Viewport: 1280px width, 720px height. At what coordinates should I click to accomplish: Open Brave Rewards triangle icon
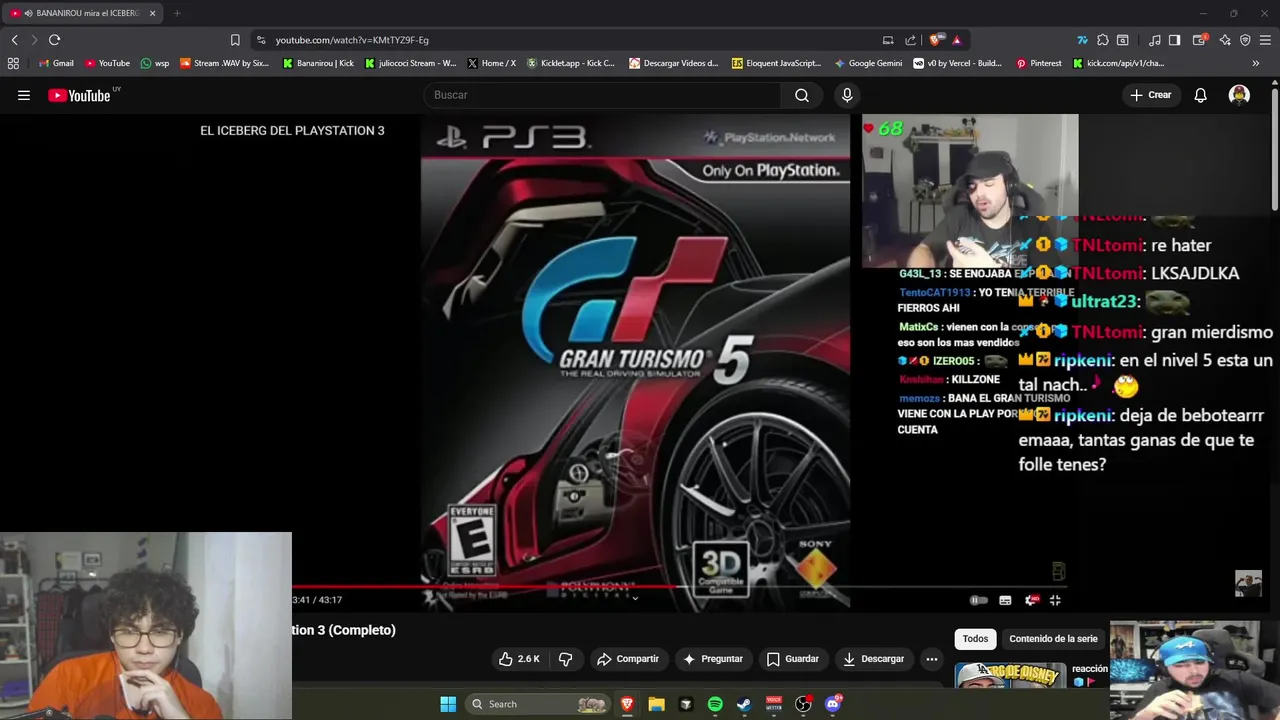pyautogui.click(x=957, y=40)
